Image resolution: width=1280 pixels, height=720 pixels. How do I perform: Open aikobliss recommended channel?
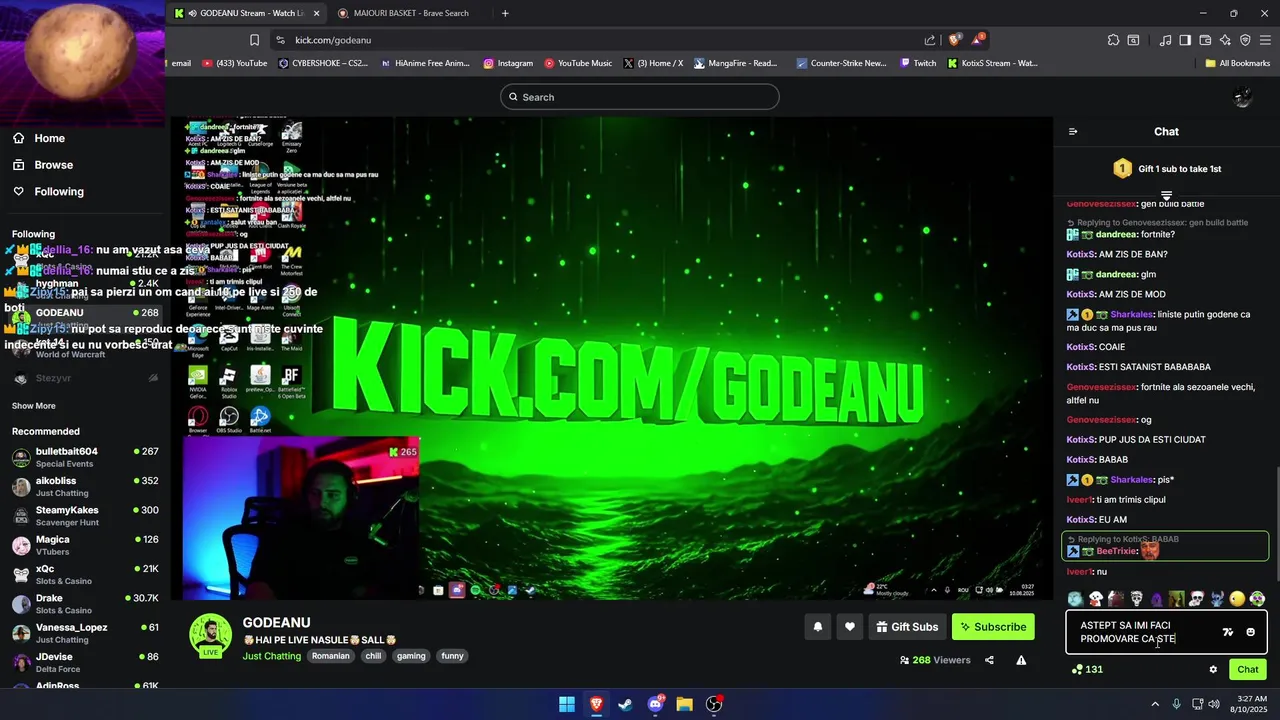[84, 486]
